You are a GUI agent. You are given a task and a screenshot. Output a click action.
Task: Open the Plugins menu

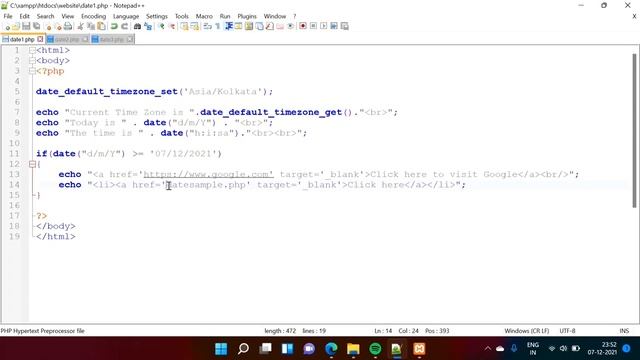click(x=247, y=16)
